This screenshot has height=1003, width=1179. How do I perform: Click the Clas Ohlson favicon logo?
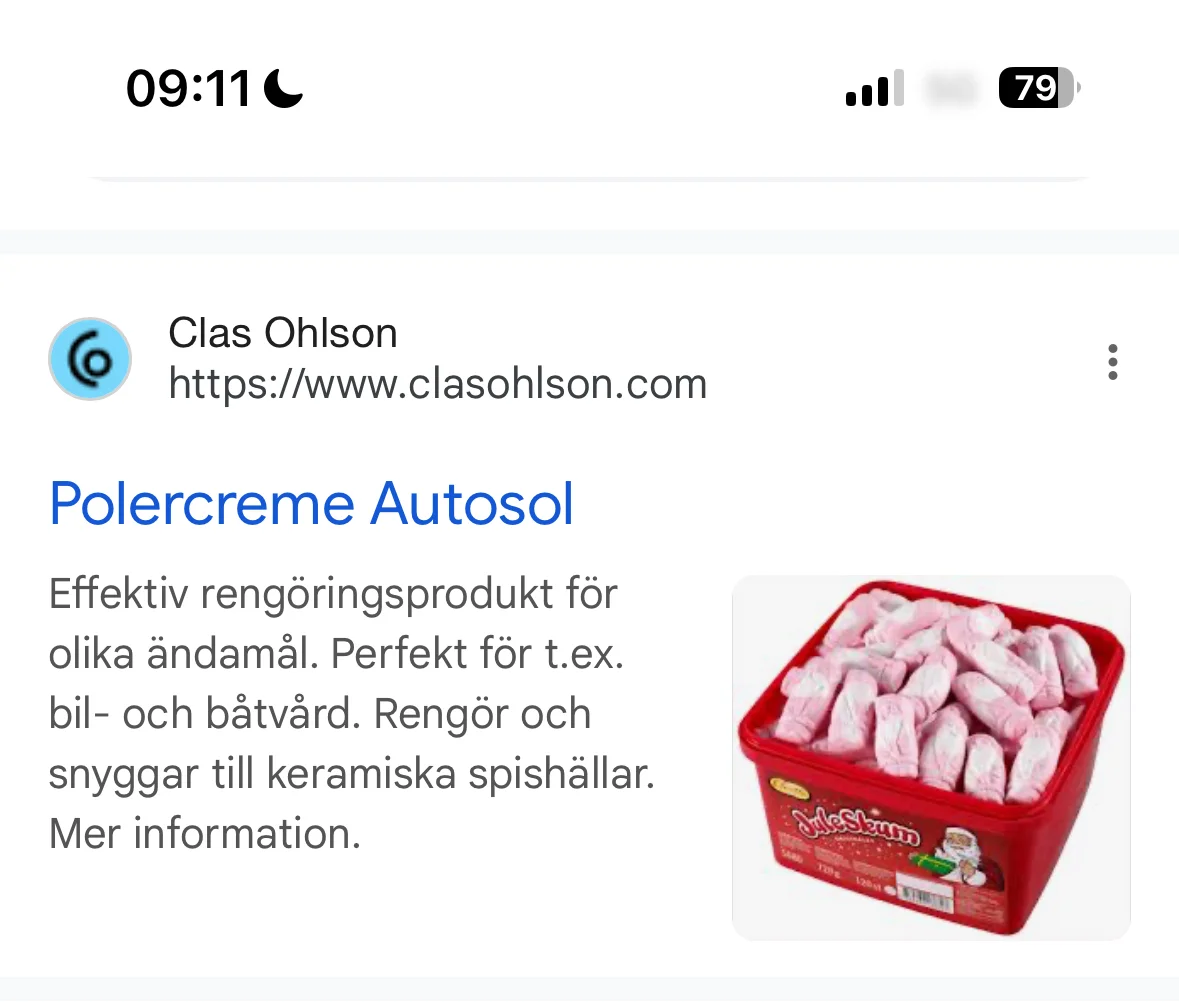click(x=90, y=359)
